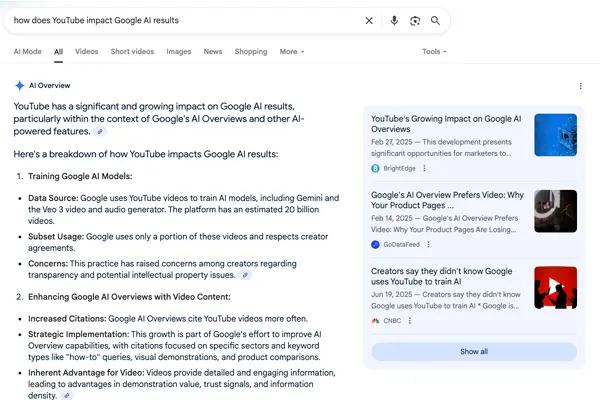
Task: Click 'Feb 27, 2025' snippet text
Action: (391, 142)
